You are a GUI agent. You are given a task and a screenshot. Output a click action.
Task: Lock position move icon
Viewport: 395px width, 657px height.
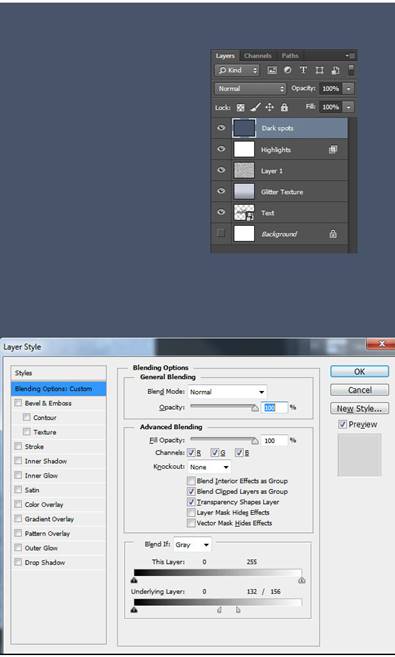tap(269, 108)
